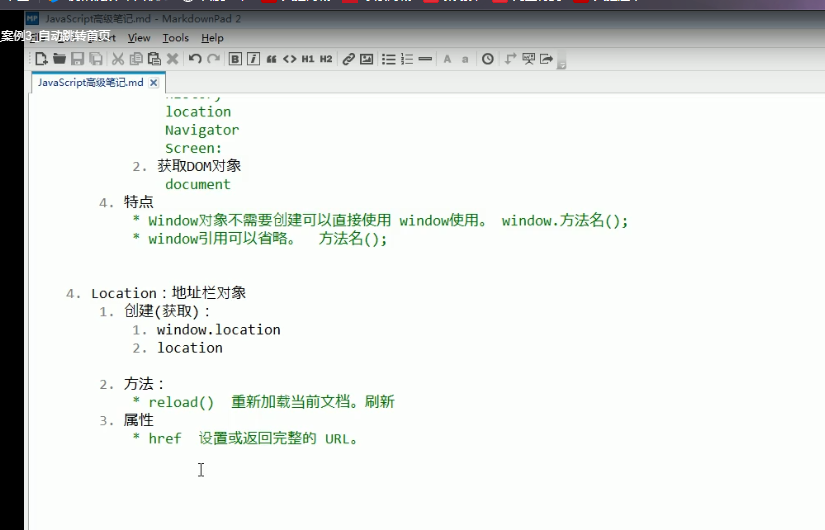Insert a code block
The image size is (825, 530).
point(290,59)
